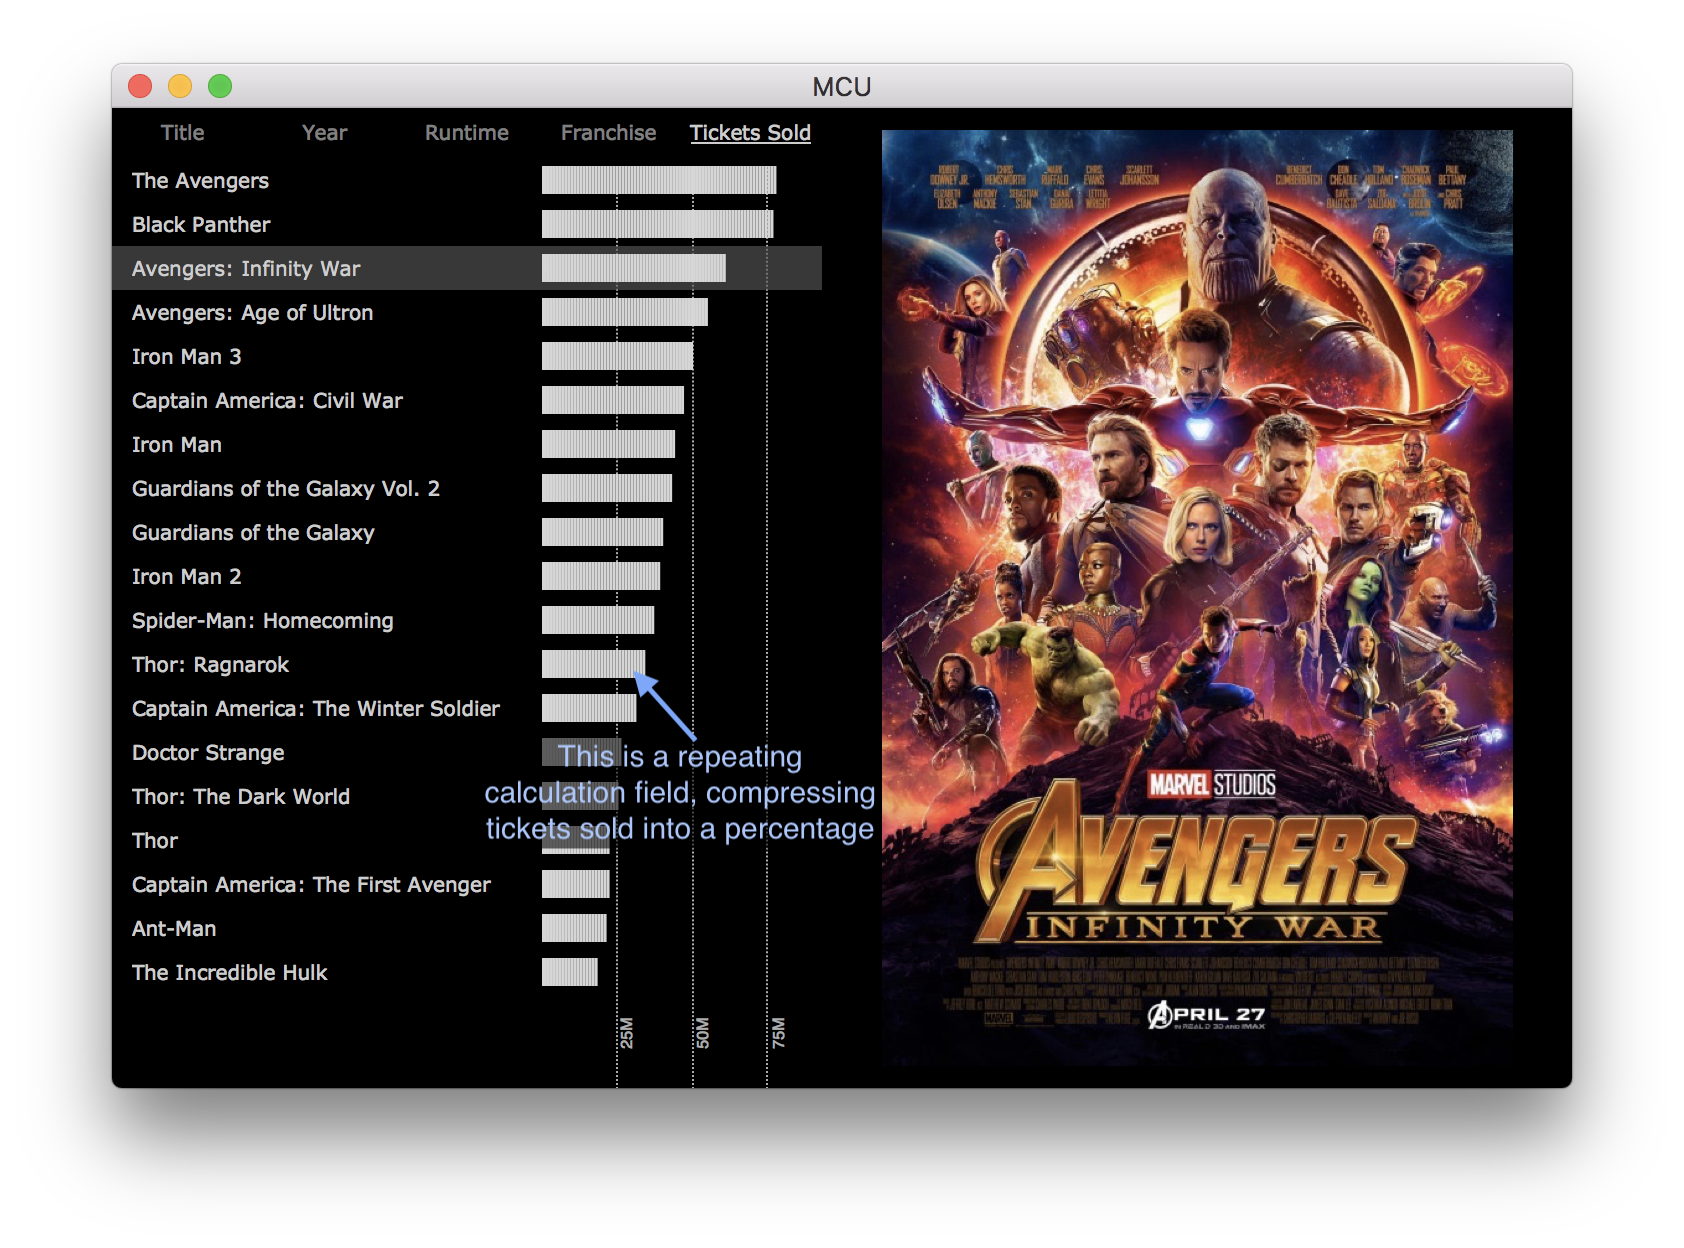Click the Tickets Sold header

click(750, 133)
